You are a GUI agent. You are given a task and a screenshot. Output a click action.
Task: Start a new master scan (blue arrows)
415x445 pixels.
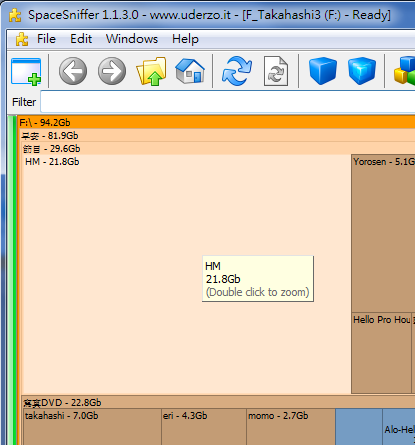[x=237, y=71]
